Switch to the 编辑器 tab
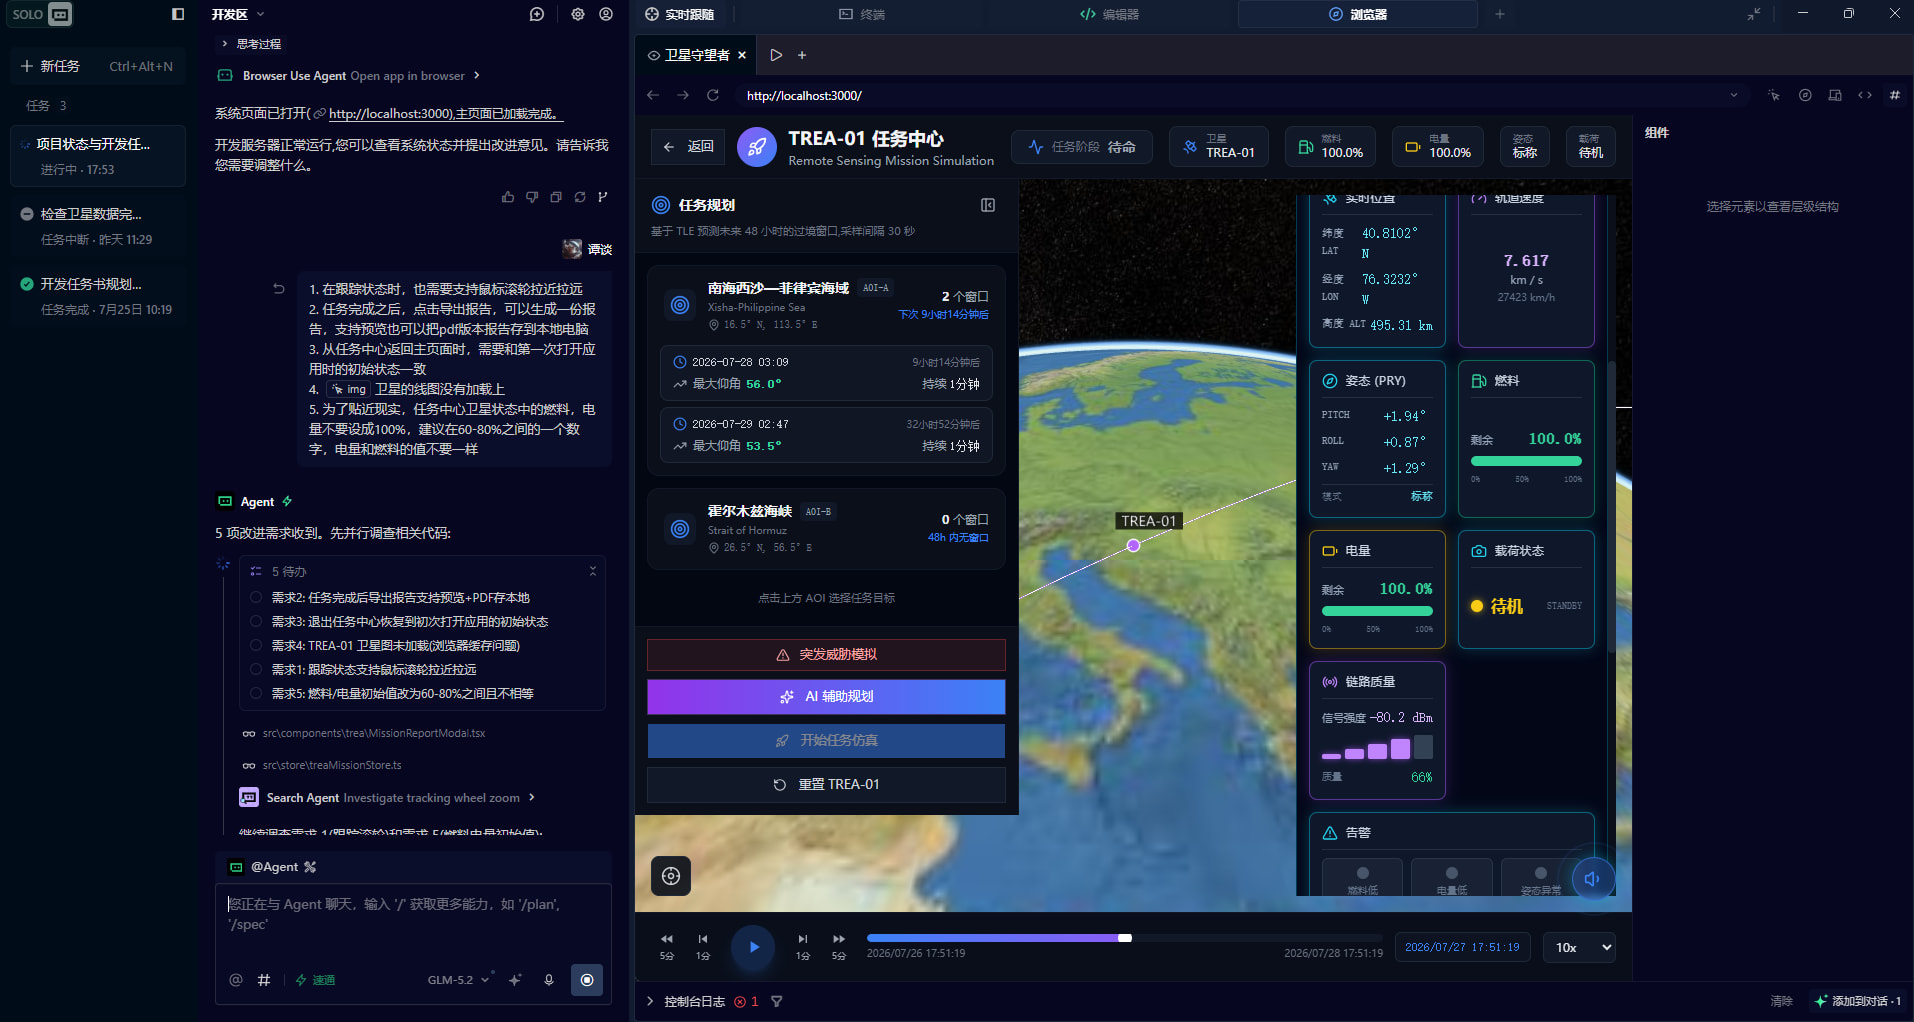 point(1109,14)
